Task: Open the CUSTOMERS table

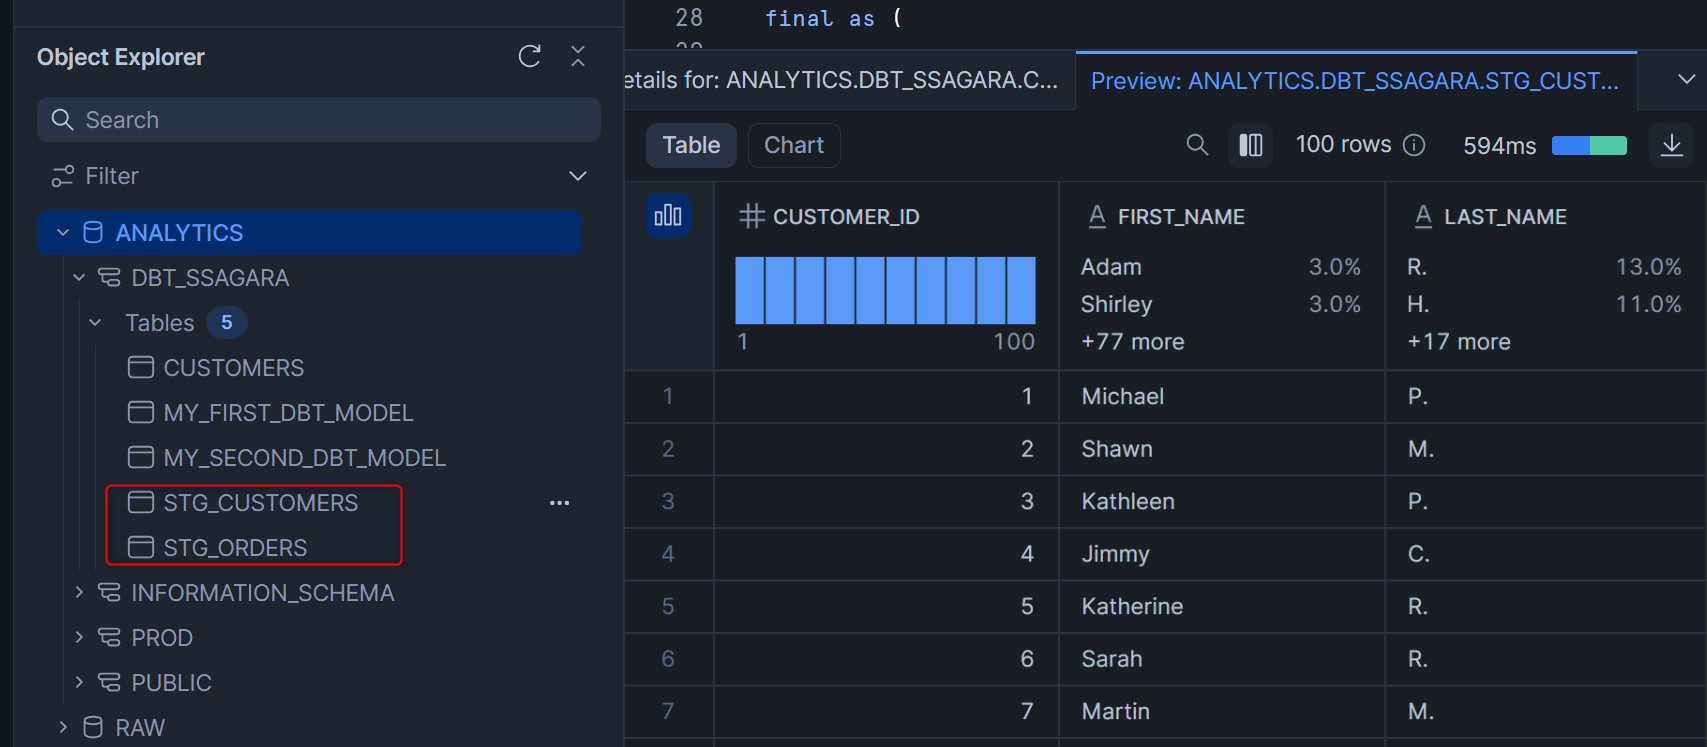Action: (x=233, y=368)
